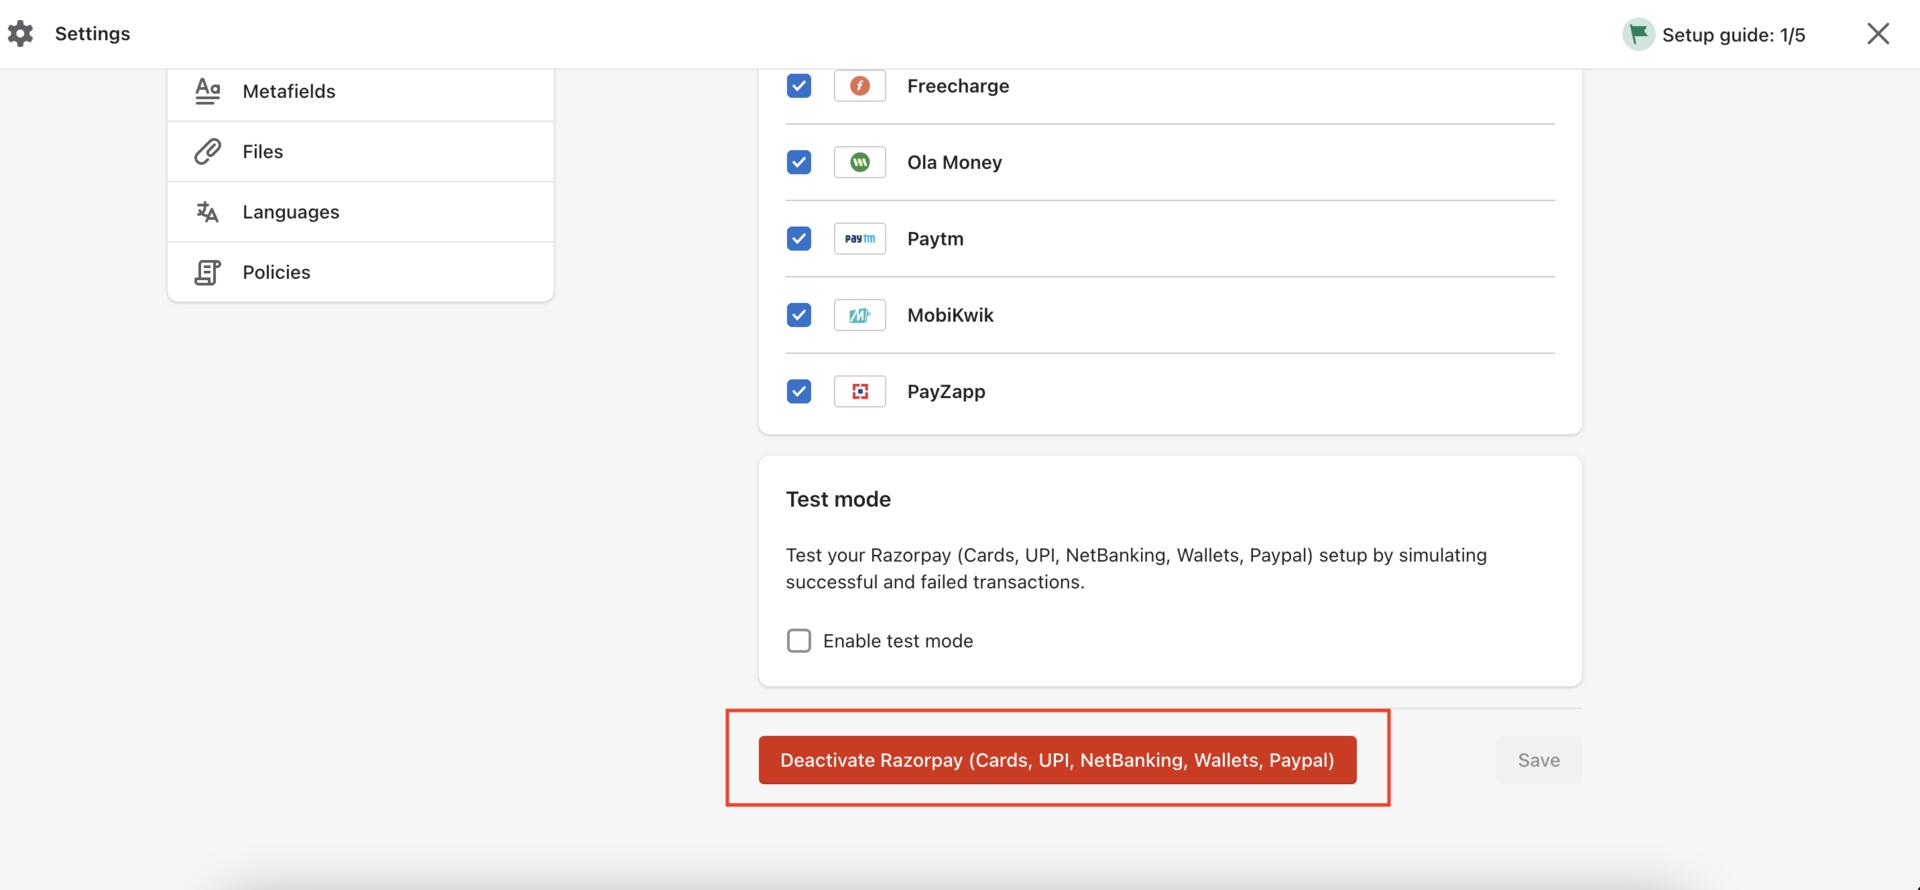Open Policies settings section

click(360, 272)
